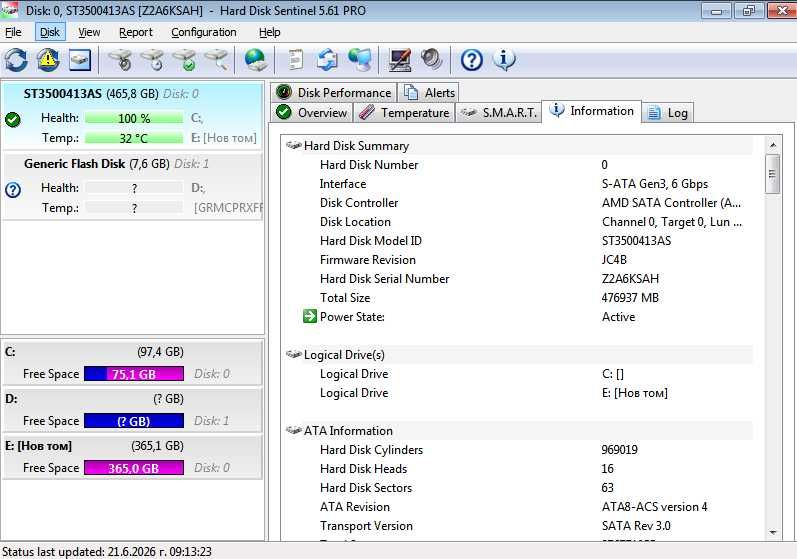Select the Transport Version value SATA Rev 3.0

point(636,526)
